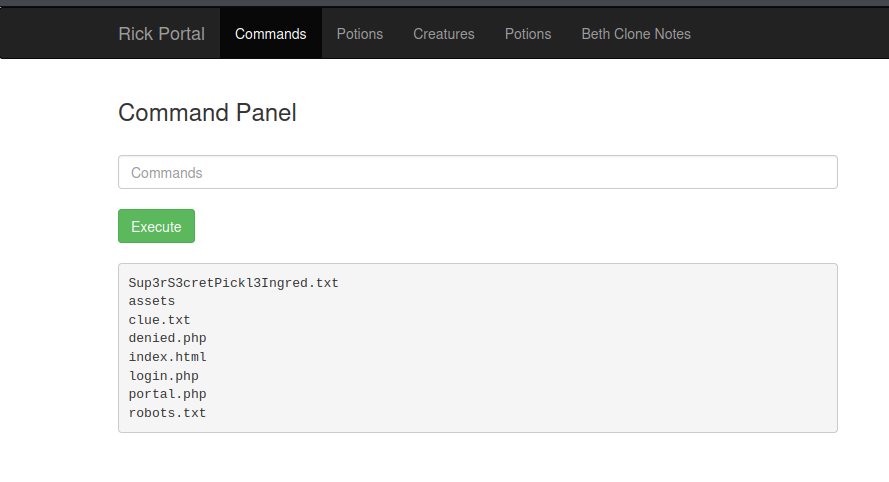Viewport: 889px width, 482px height.
Task: Click login.php in the output list
Action: pos(163,376)
